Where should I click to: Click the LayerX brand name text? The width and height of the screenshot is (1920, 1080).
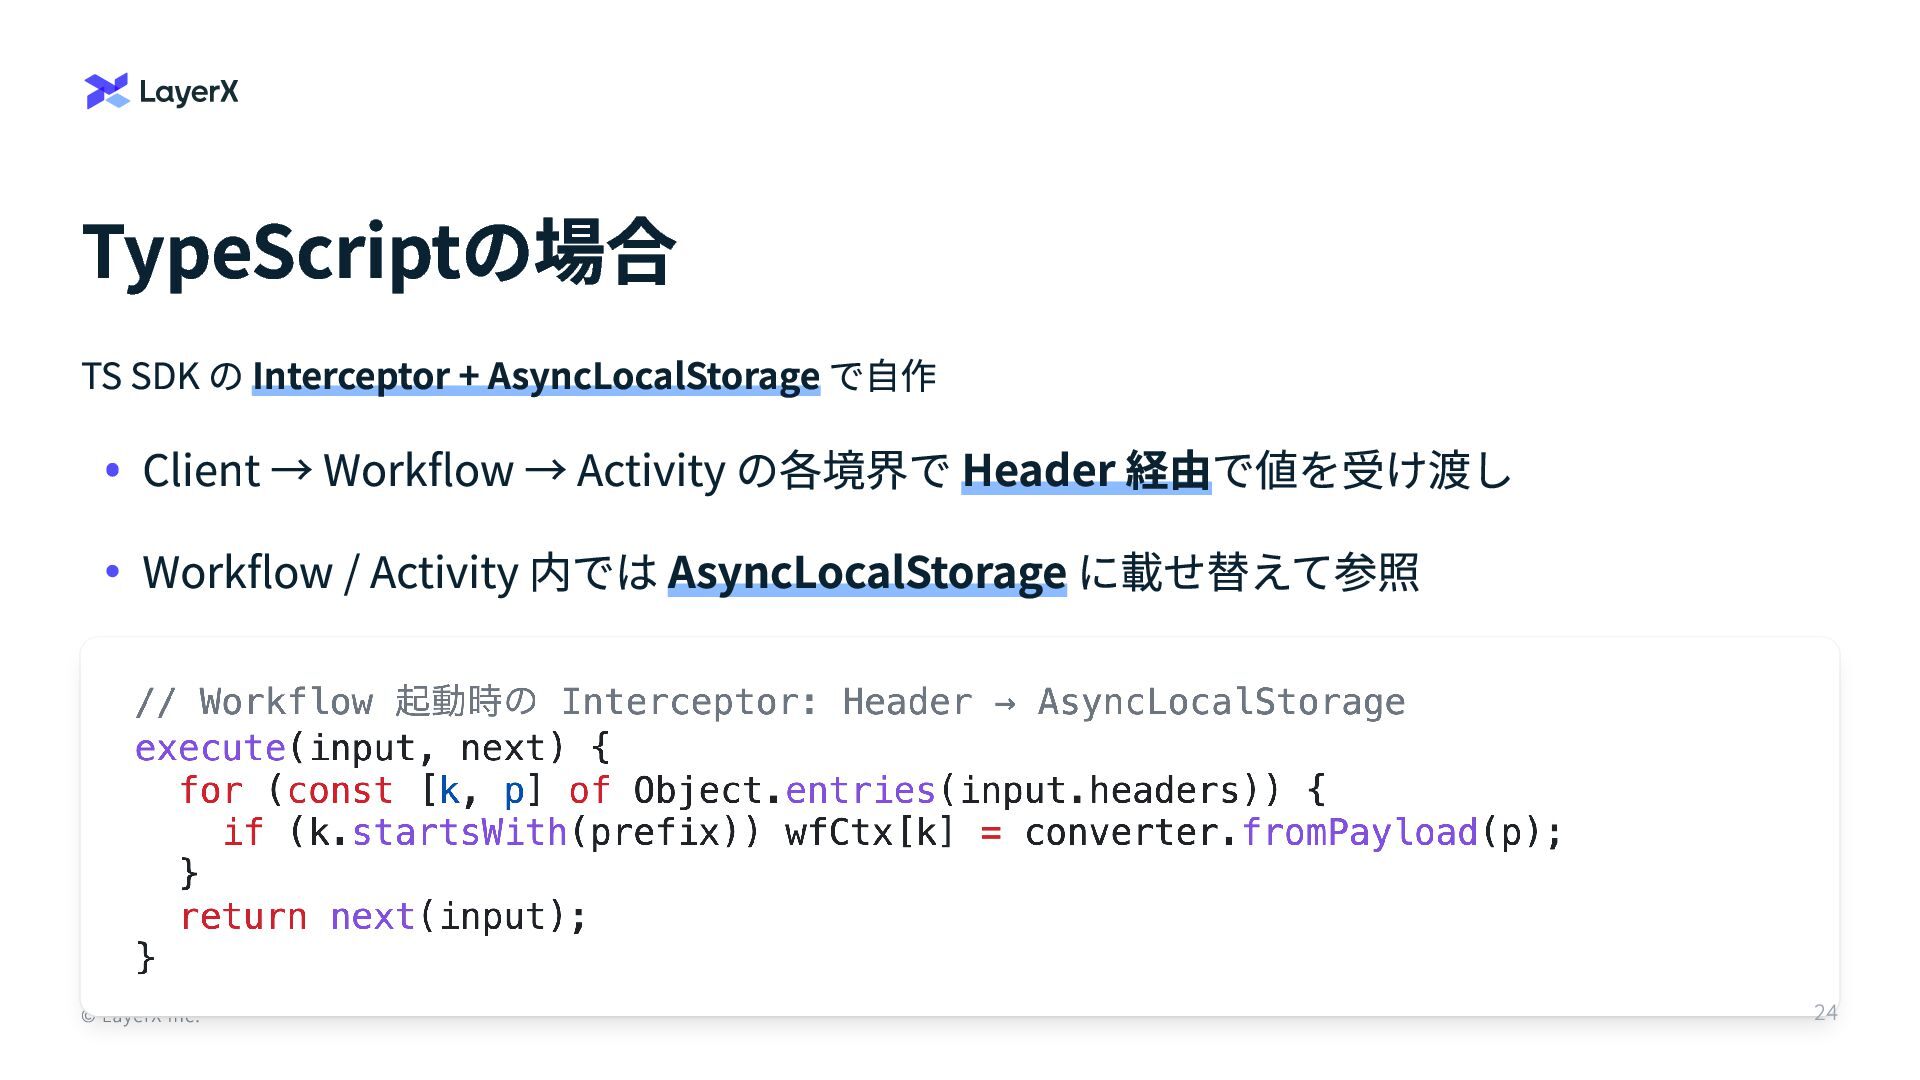click(189, 92)
